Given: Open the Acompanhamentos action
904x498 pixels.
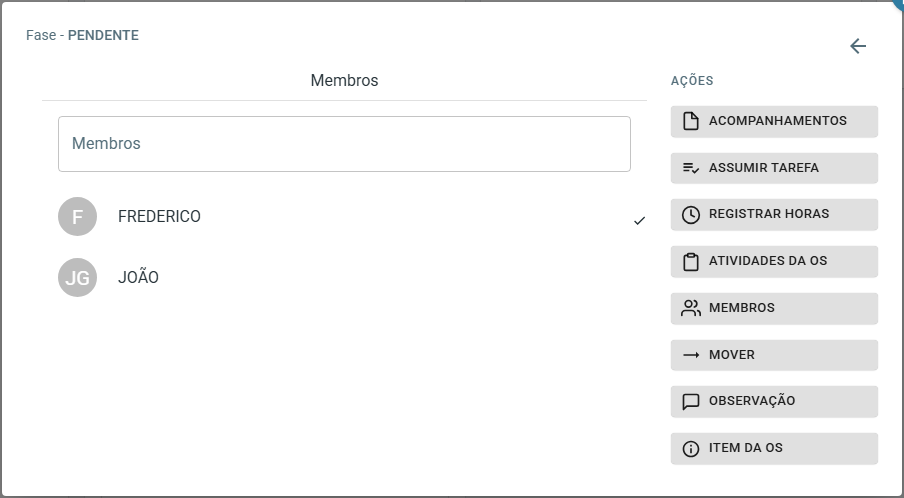Looking at the screenshot, I should click(x=774, y=121).
